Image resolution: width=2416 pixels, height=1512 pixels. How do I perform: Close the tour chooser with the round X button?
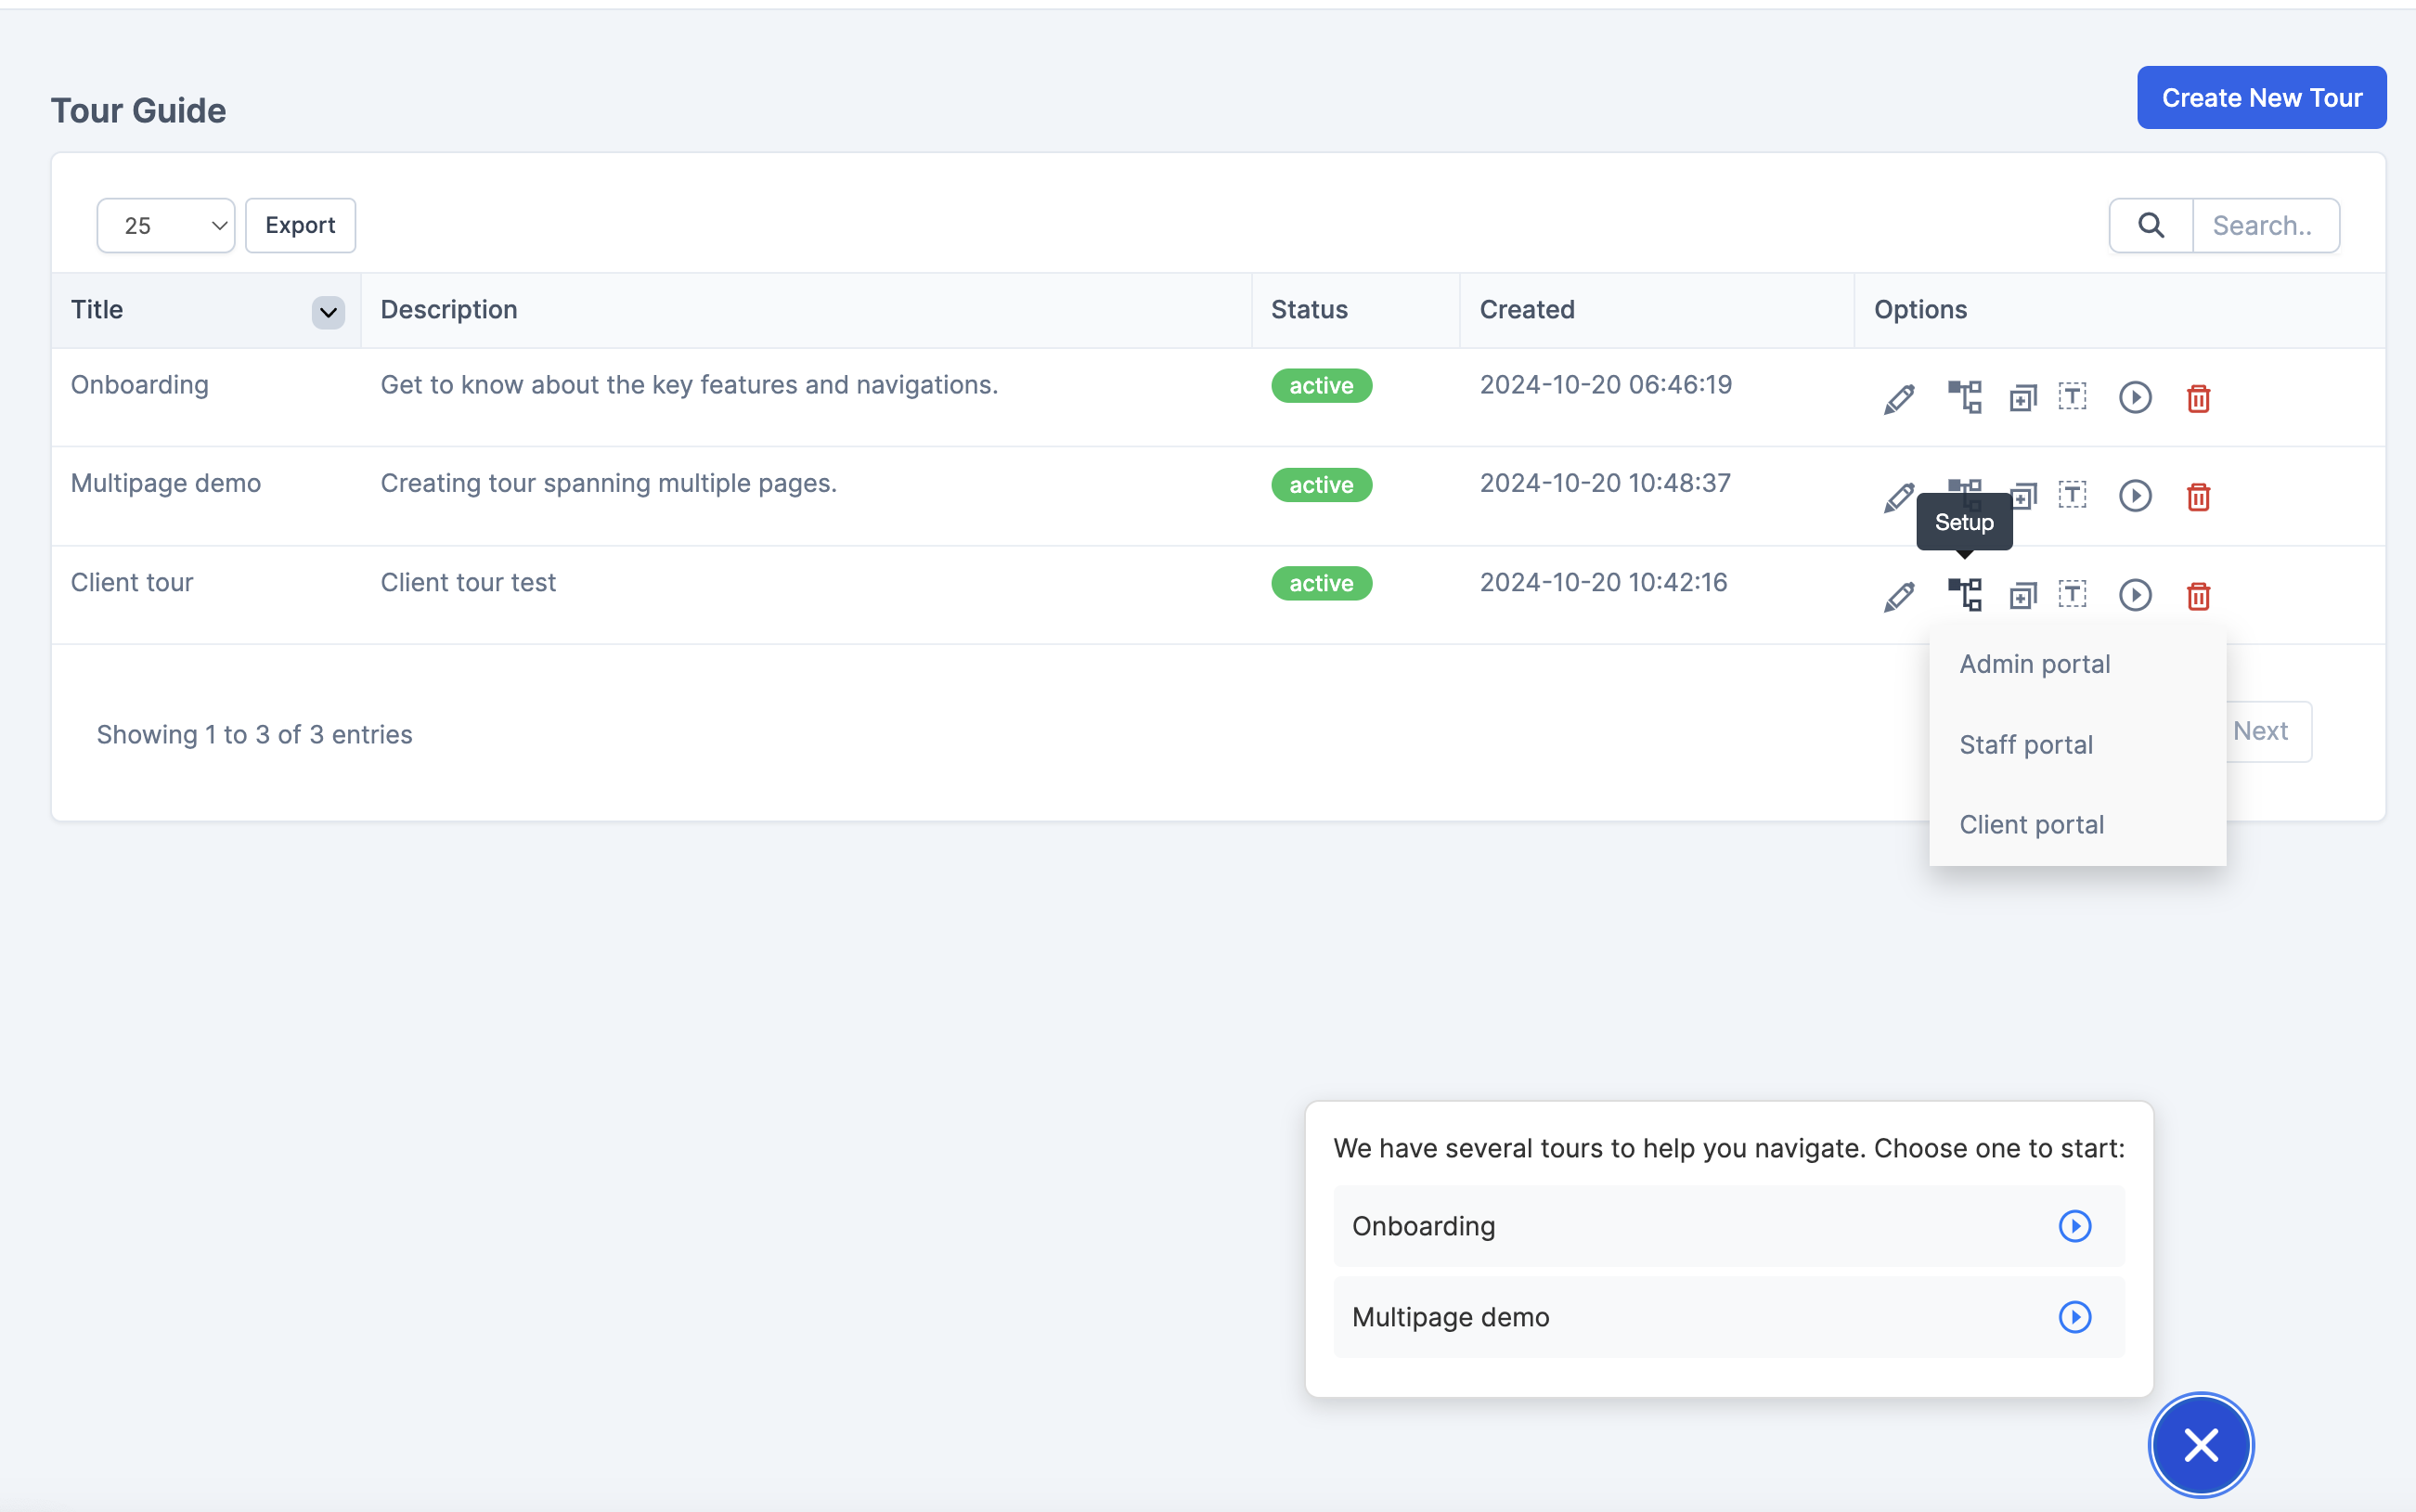click(2200, 1444)
